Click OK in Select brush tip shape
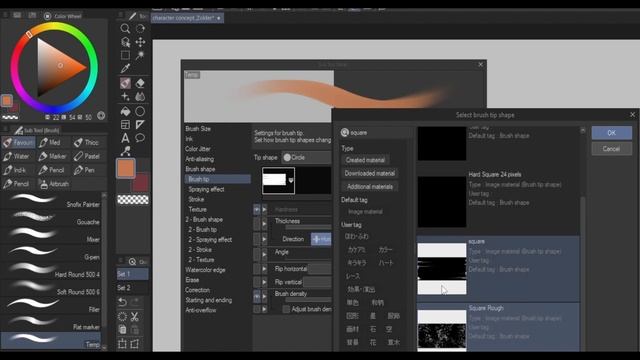 tap(611, 133)
